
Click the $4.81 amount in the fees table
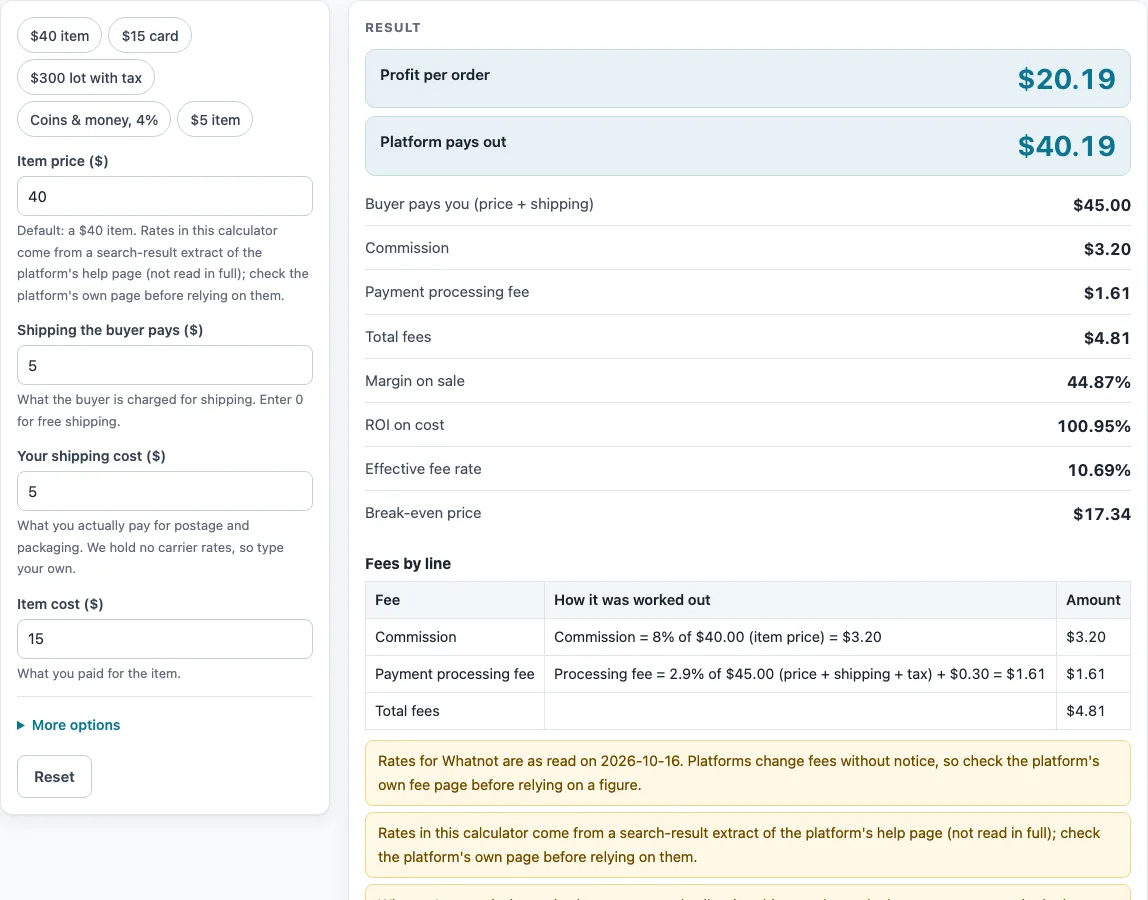pyautogui.click(x=1093, y=710)
